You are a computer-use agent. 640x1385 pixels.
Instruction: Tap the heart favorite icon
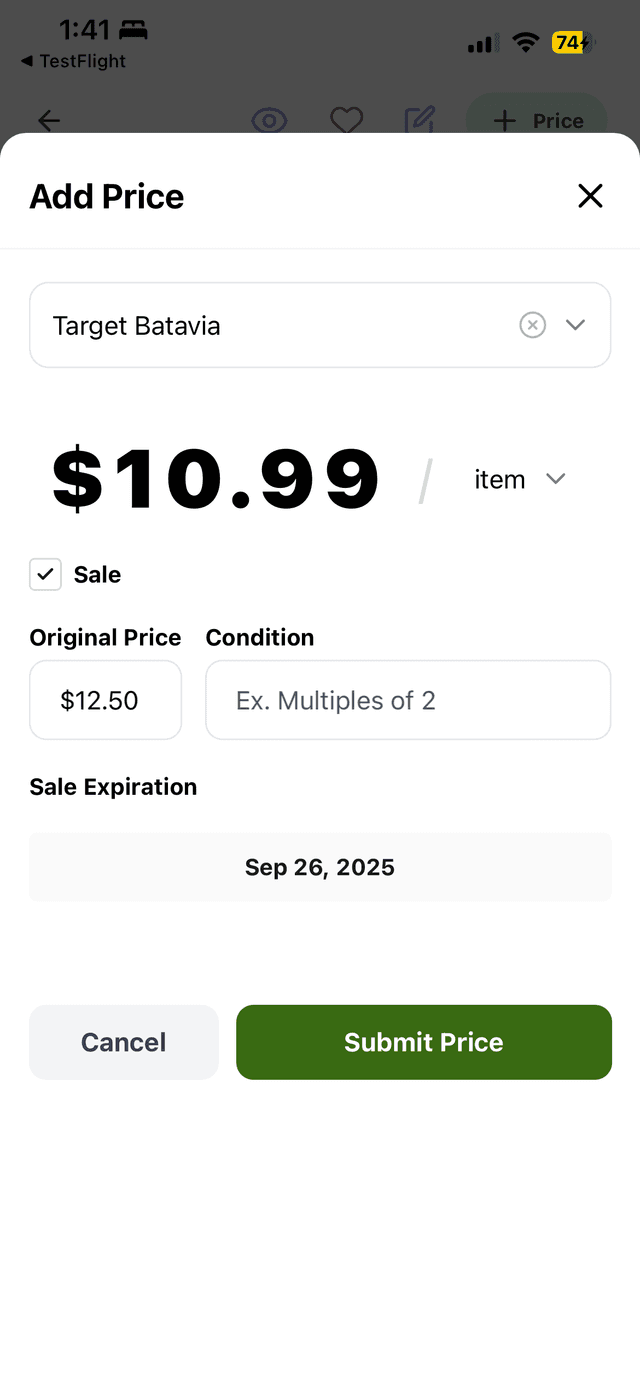[346, 120]
